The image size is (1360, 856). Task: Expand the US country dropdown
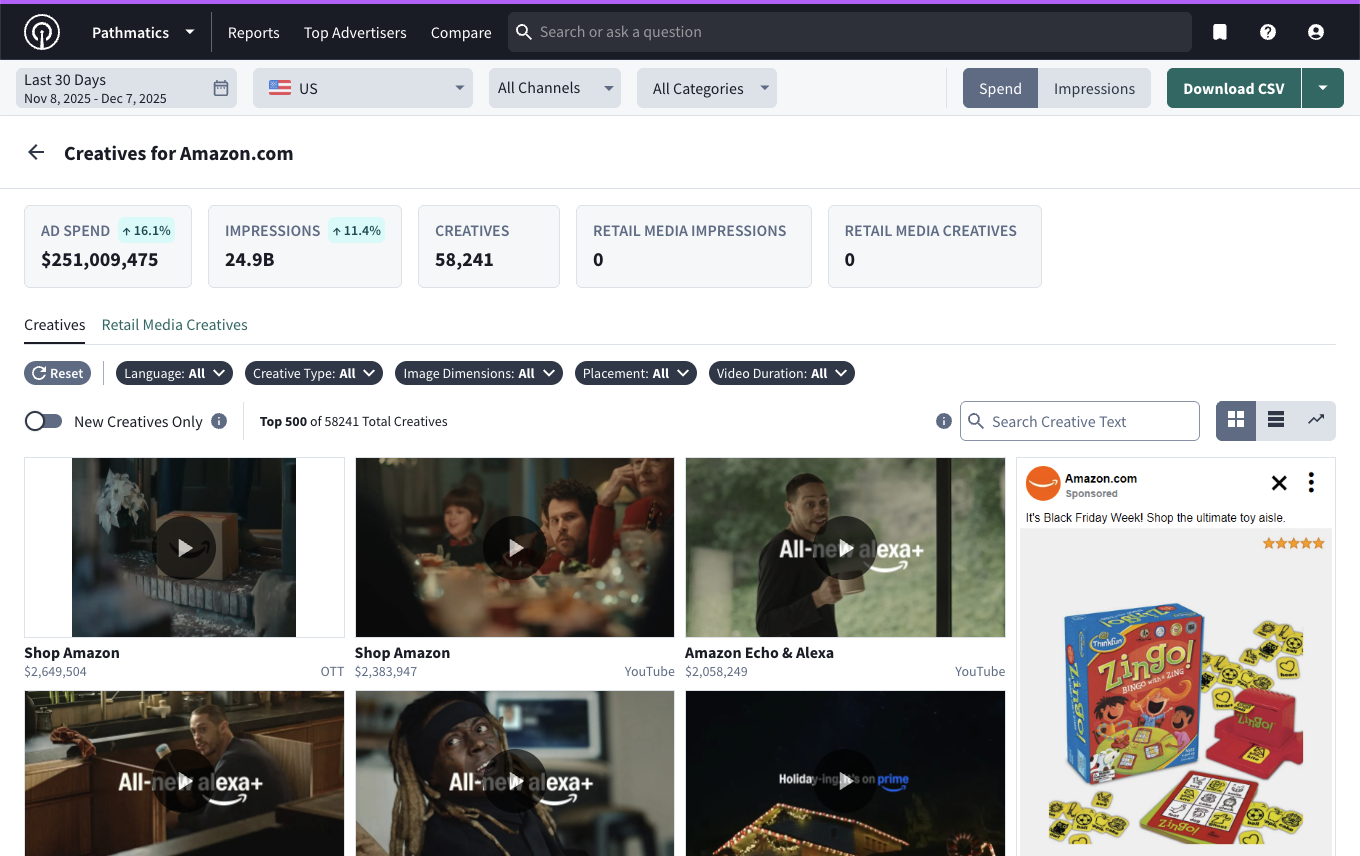pyautogui.click(x=363, y=88)
